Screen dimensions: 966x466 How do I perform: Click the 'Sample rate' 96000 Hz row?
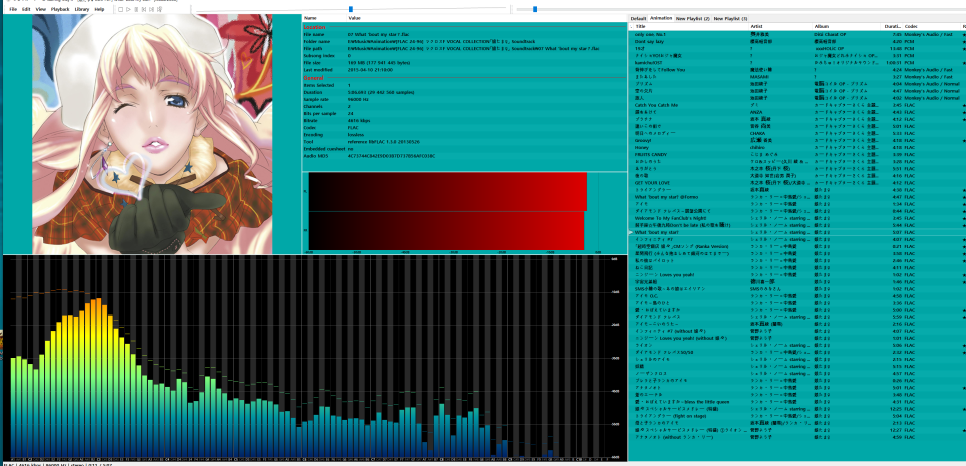464,99
